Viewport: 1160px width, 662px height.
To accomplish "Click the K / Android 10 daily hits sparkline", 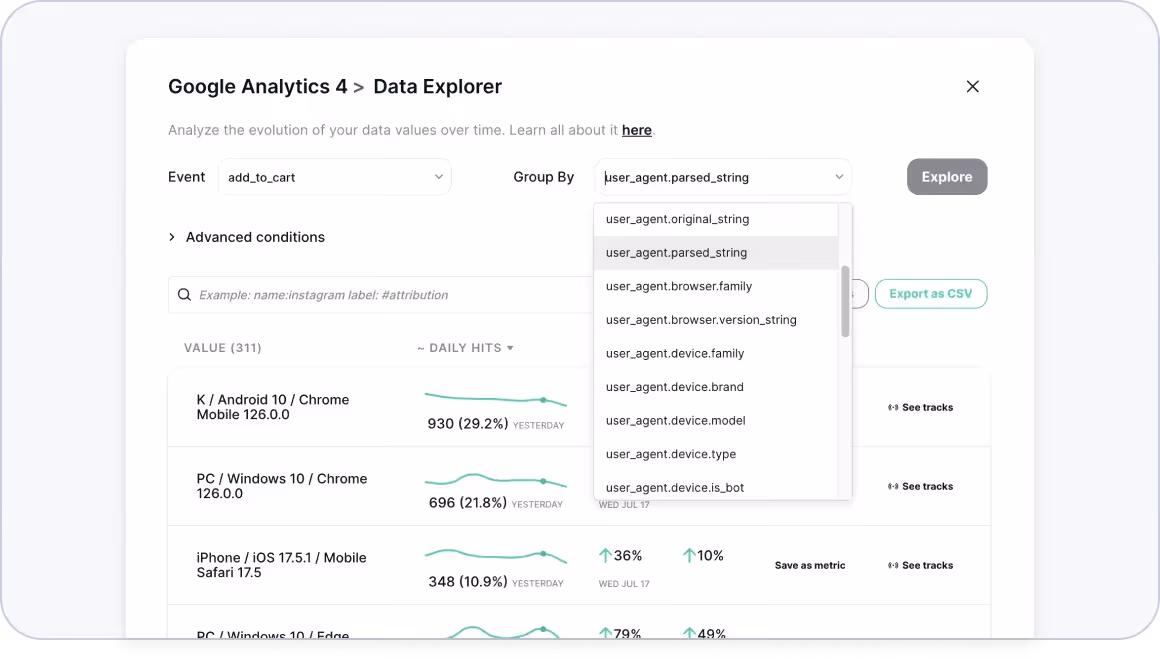I will [x=496, y=399].
